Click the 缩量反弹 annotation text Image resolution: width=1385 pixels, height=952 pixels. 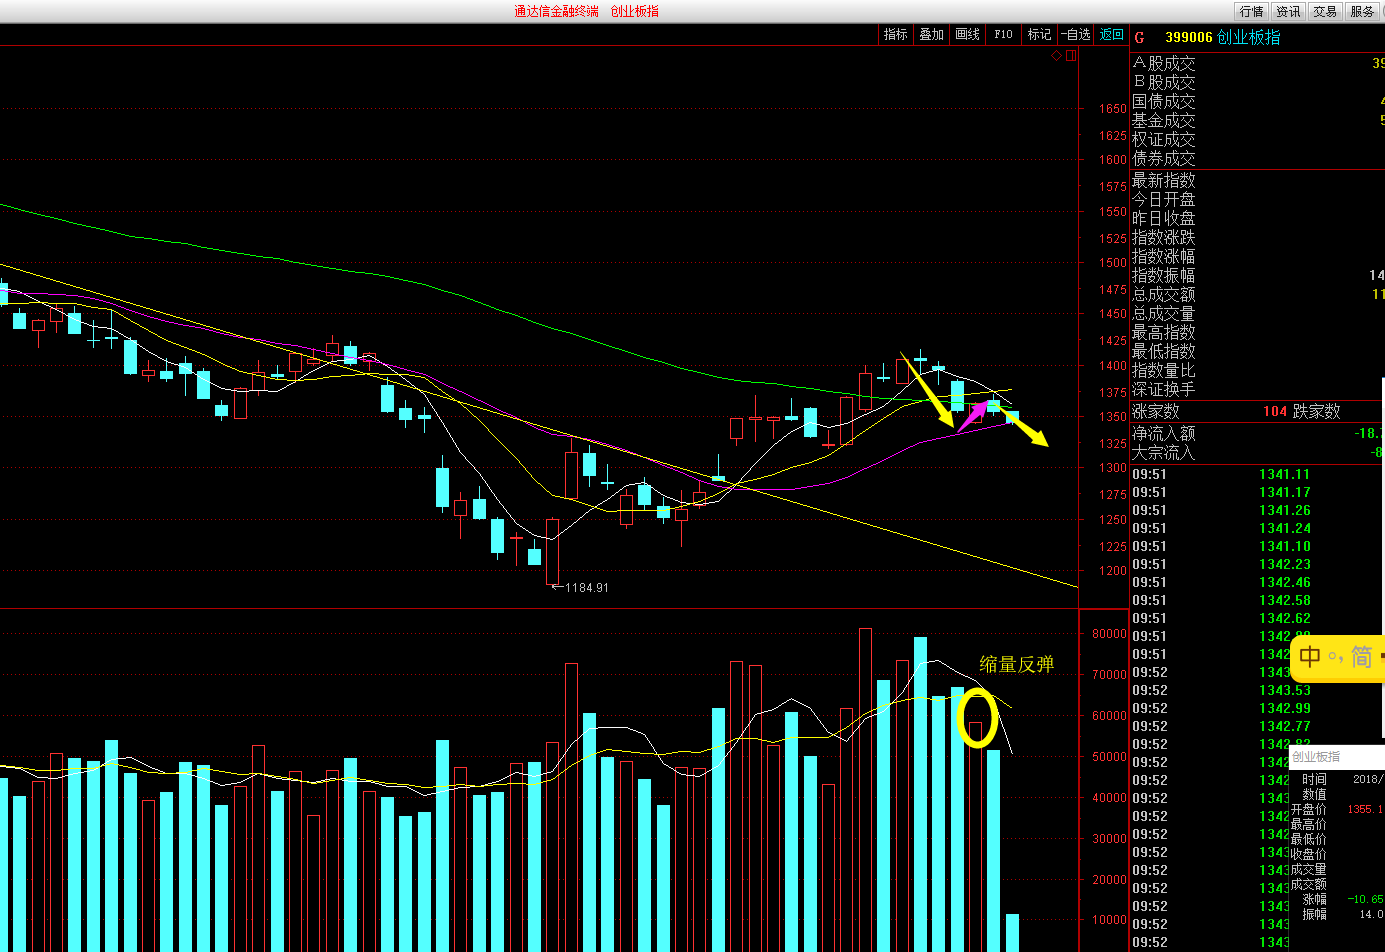pyautogui.click(x=1017, y=664)
